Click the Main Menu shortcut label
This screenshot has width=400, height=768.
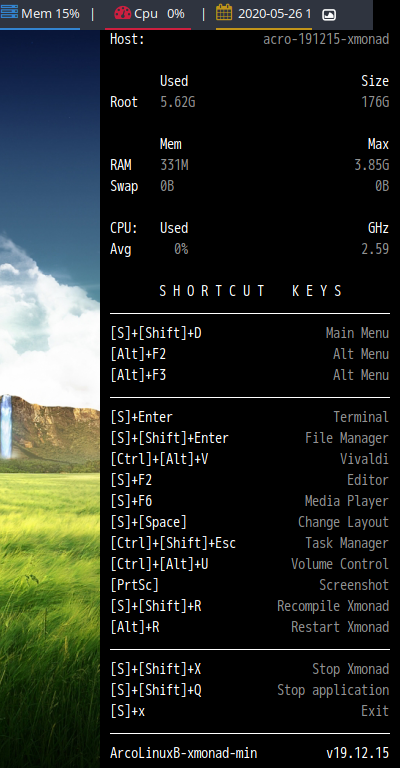(357, 333)
